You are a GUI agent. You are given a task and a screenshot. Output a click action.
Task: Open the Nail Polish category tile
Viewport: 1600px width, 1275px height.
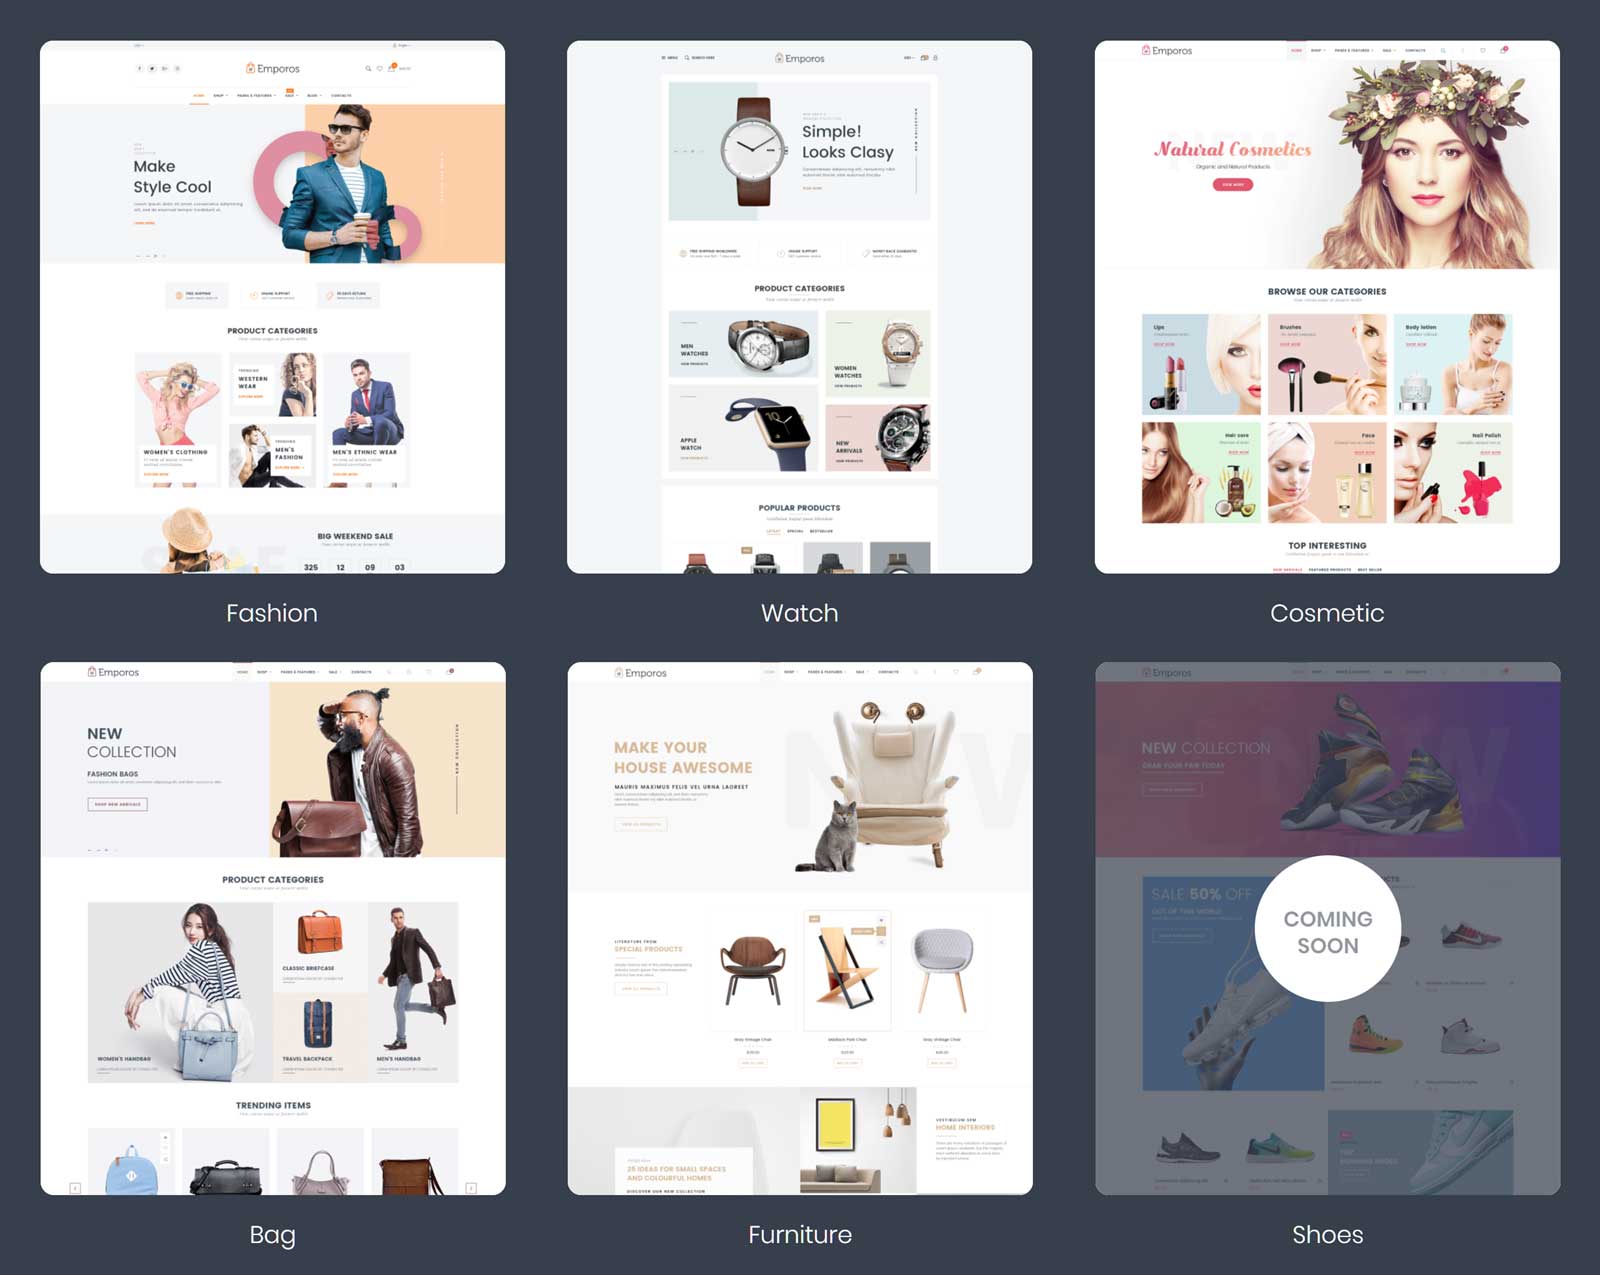[1453, 473]
